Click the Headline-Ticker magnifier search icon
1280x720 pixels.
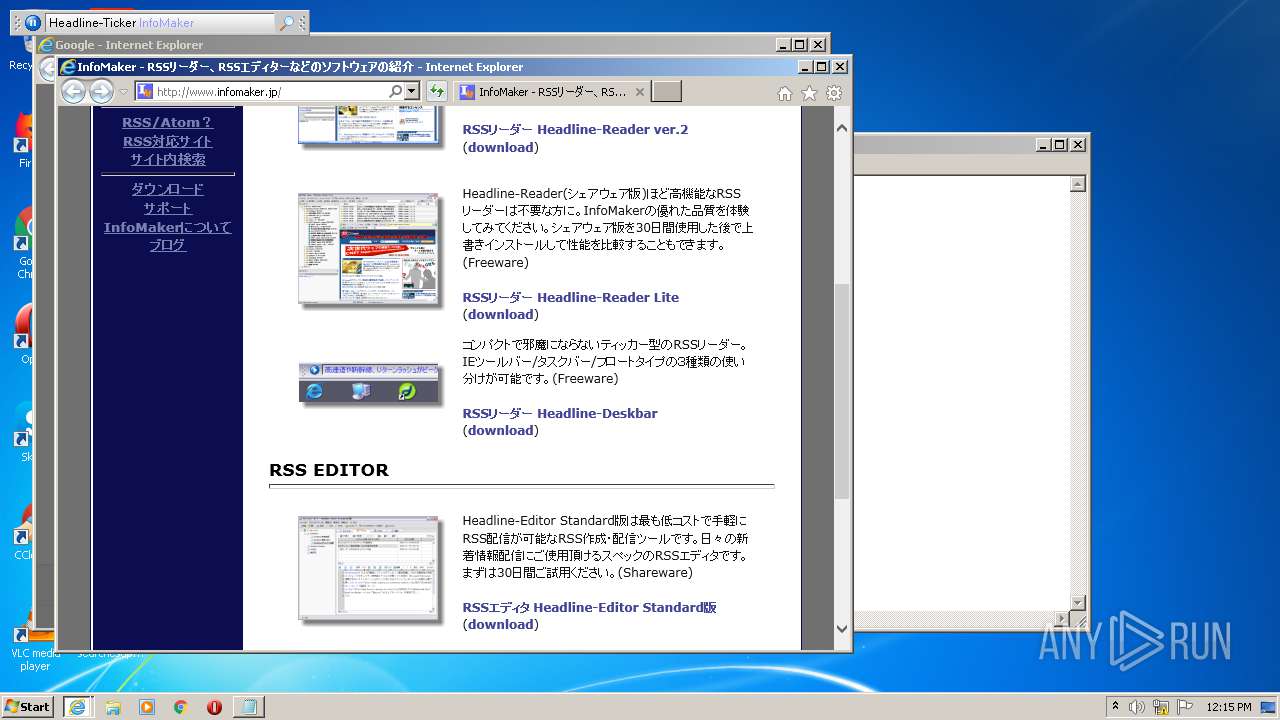(287, 22)
